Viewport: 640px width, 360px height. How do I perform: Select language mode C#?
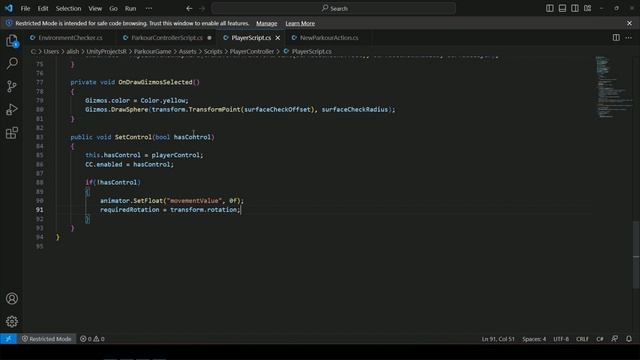pyautogui.click(x=600, y=339)
